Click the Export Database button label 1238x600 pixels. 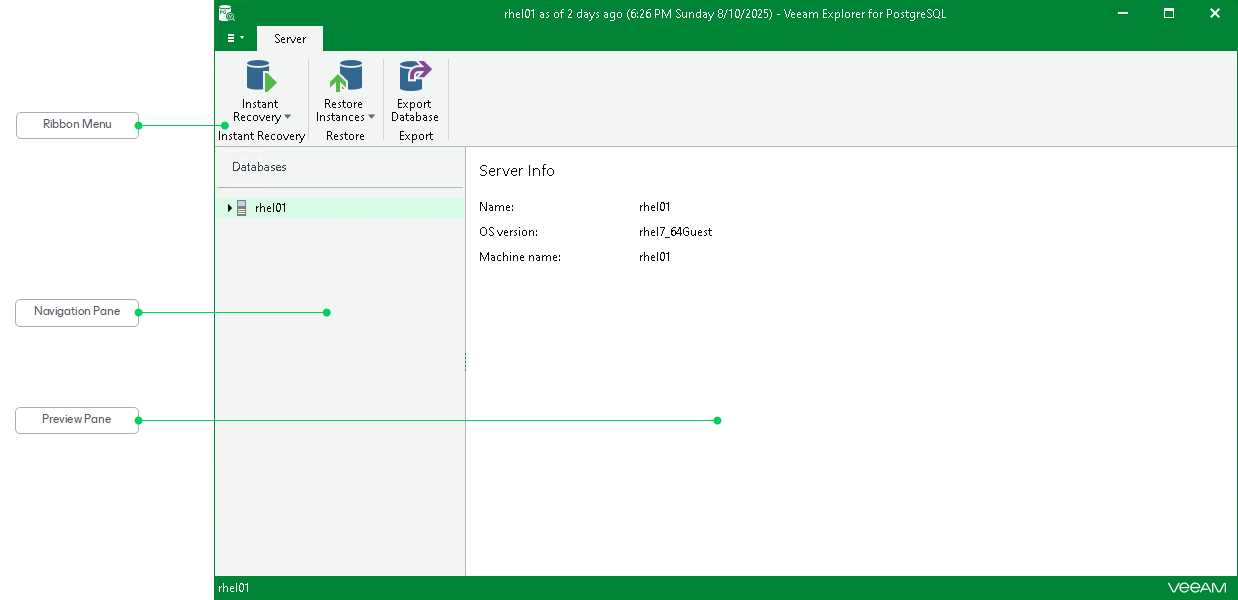point(414,110)
